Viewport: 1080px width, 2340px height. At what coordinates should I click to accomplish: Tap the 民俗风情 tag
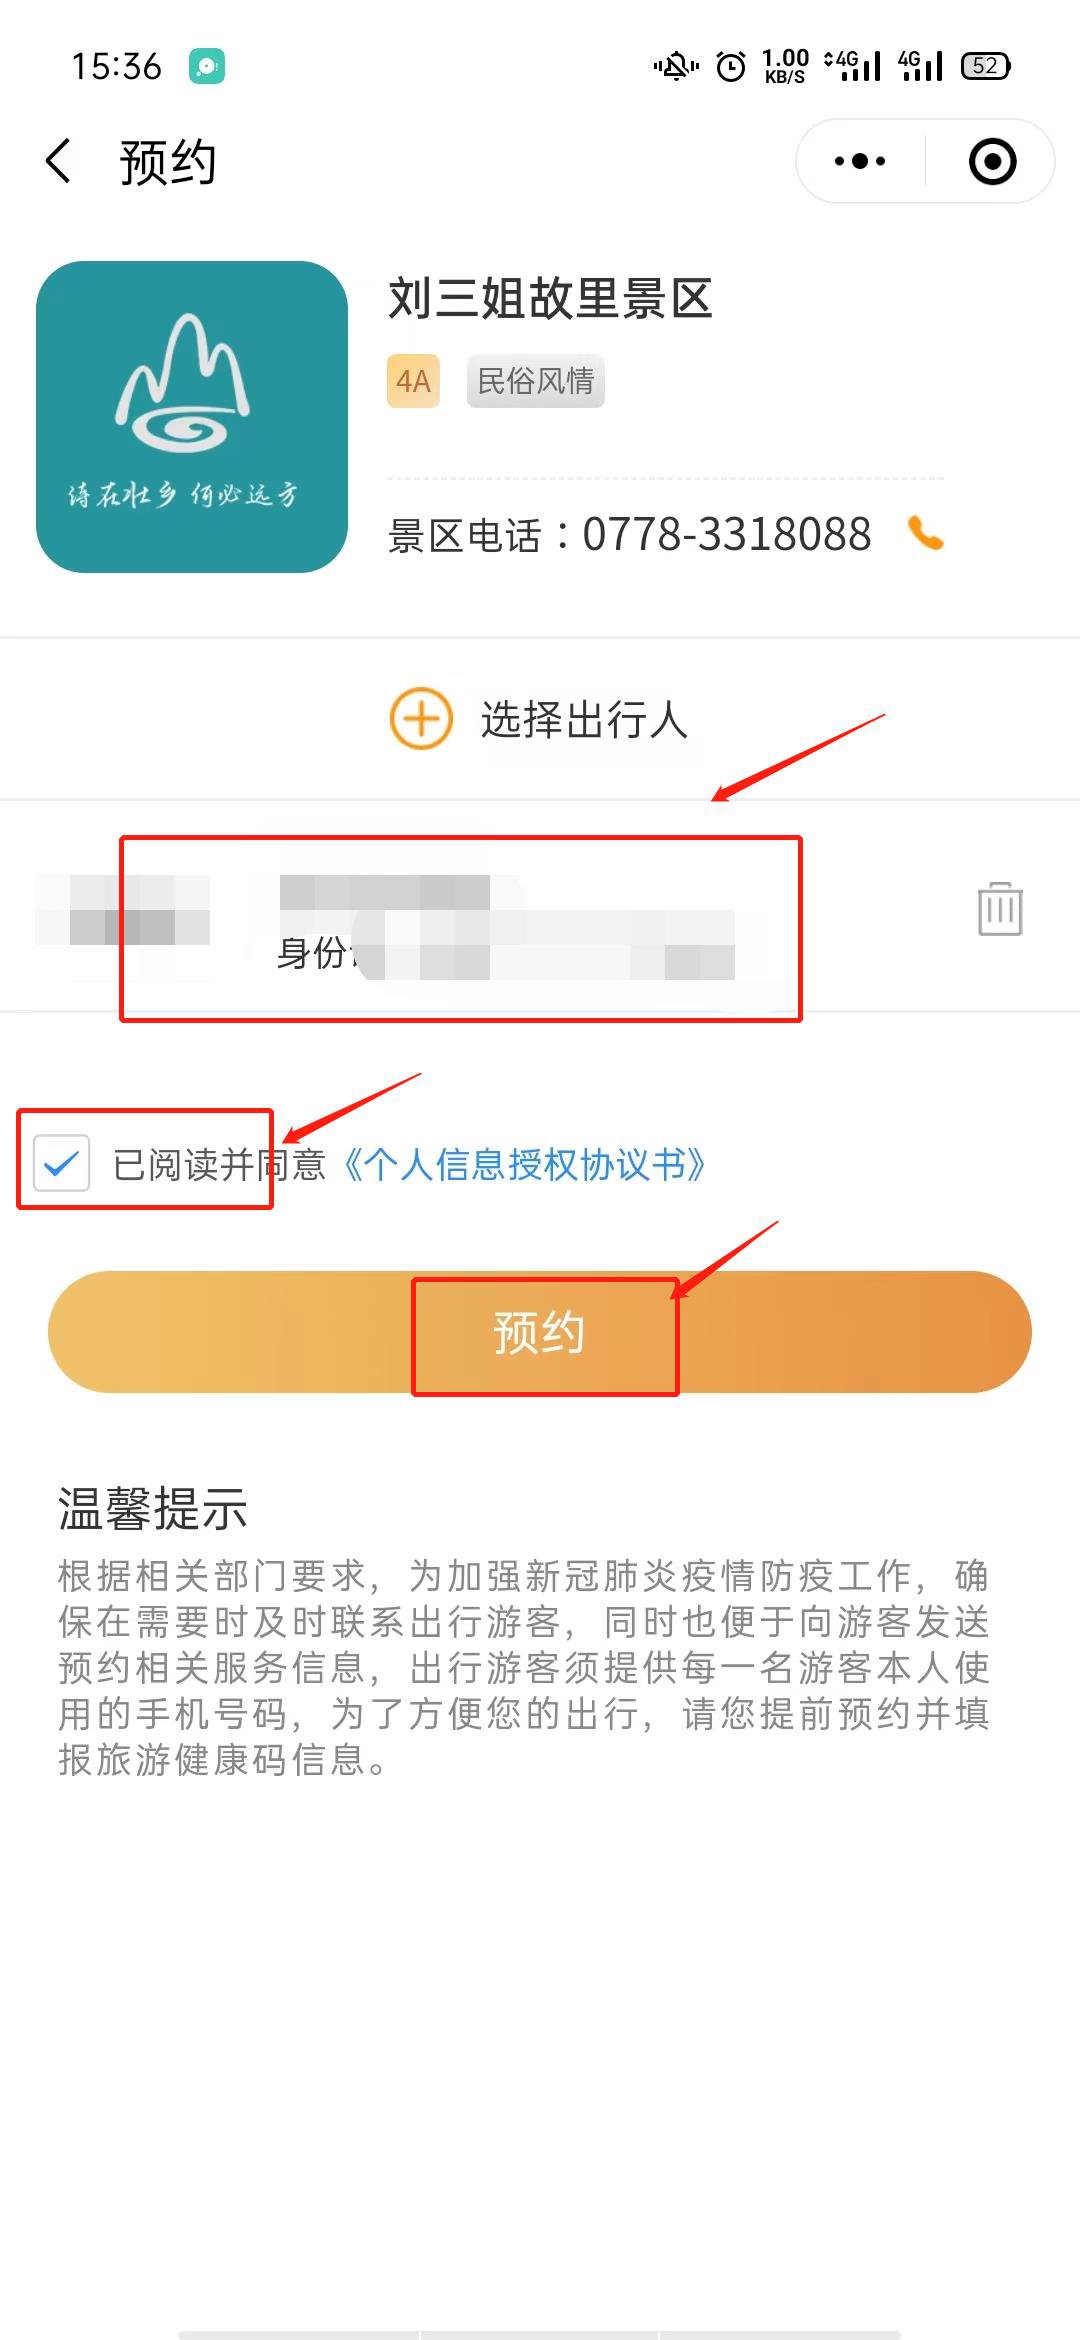pyautogui.click(x=536, y=381)
